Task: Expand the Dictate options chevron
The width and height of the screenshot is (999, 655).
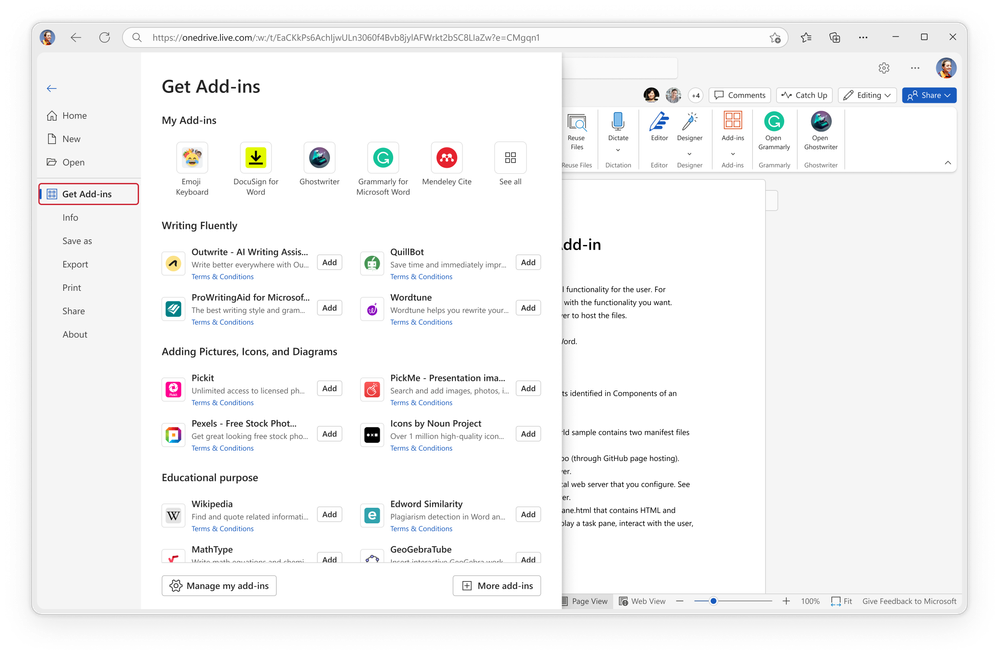Action: point(618,150)
